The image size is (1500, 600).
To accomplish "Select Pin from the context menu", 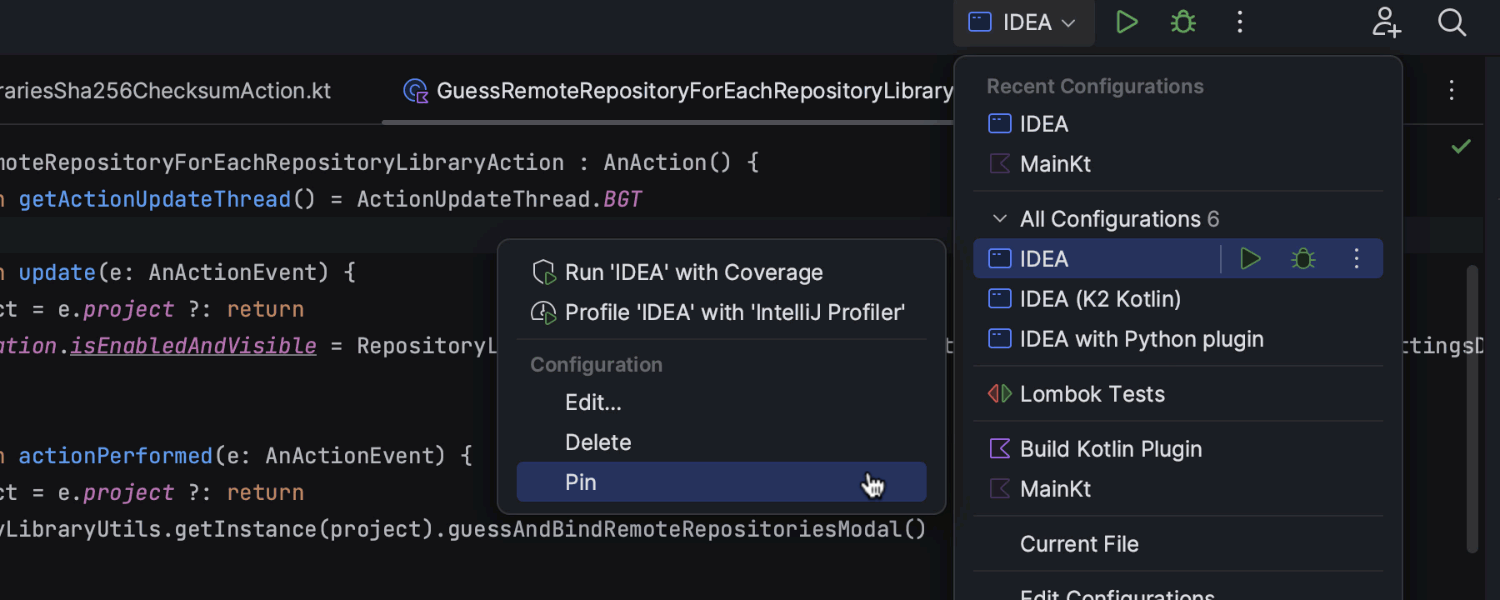I will tap(581, 482).
